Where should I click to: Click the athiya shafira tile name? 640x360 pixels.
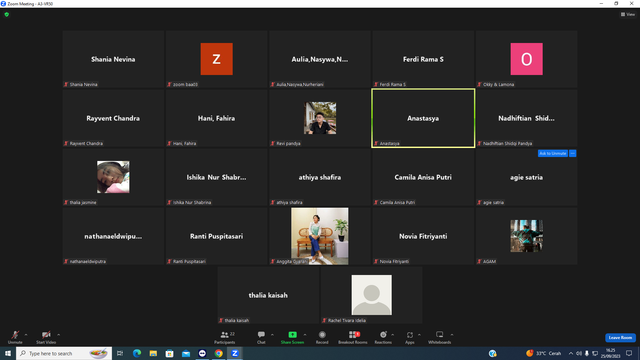320,177
